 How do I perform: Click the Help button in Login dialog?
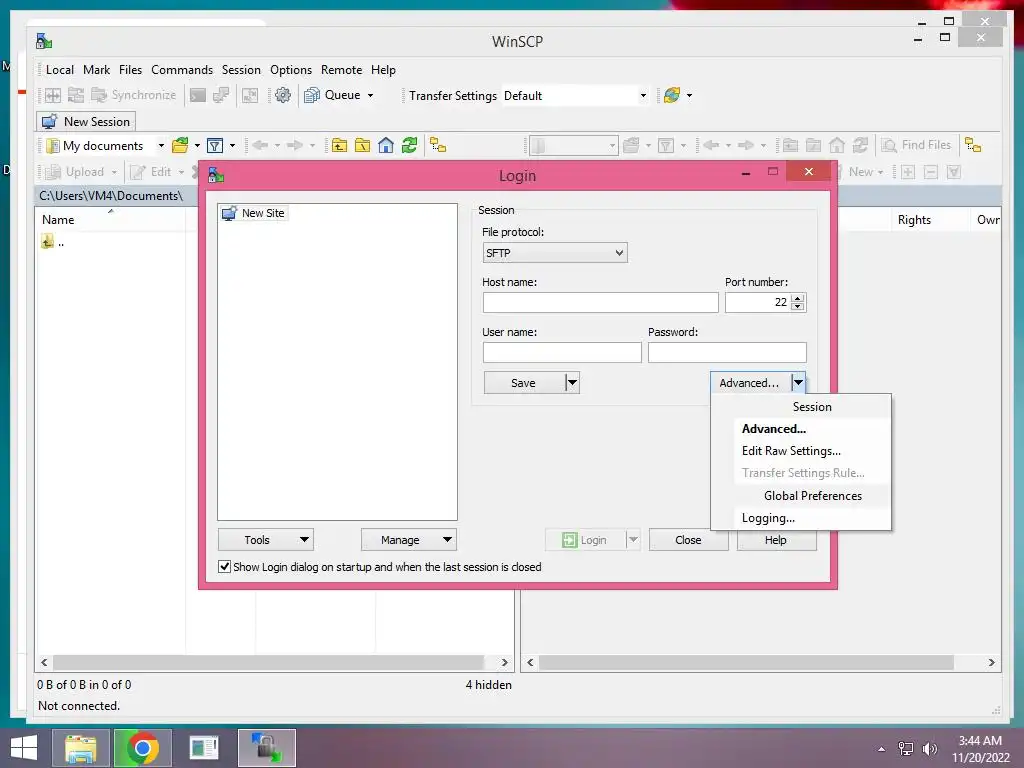point(776,539)
